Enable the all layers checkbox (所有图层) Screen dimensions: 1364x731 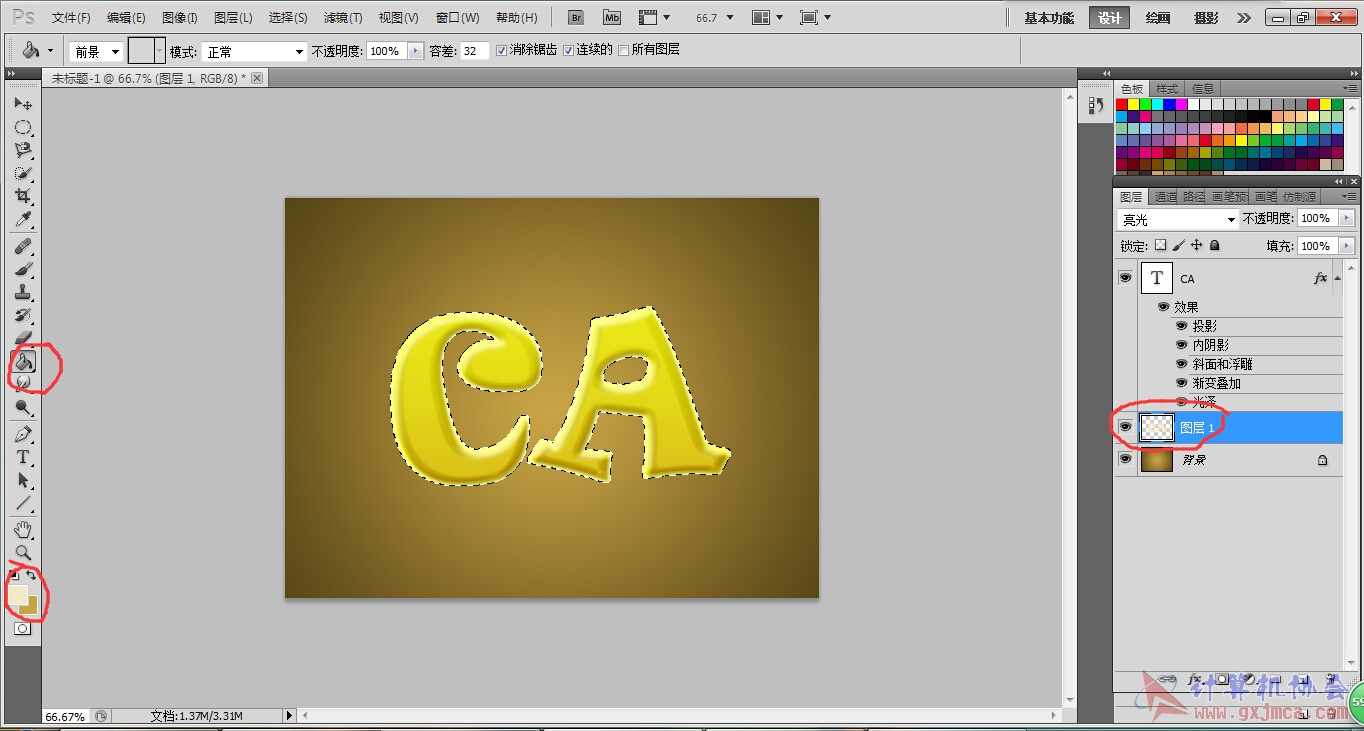[x=624, y=50]
